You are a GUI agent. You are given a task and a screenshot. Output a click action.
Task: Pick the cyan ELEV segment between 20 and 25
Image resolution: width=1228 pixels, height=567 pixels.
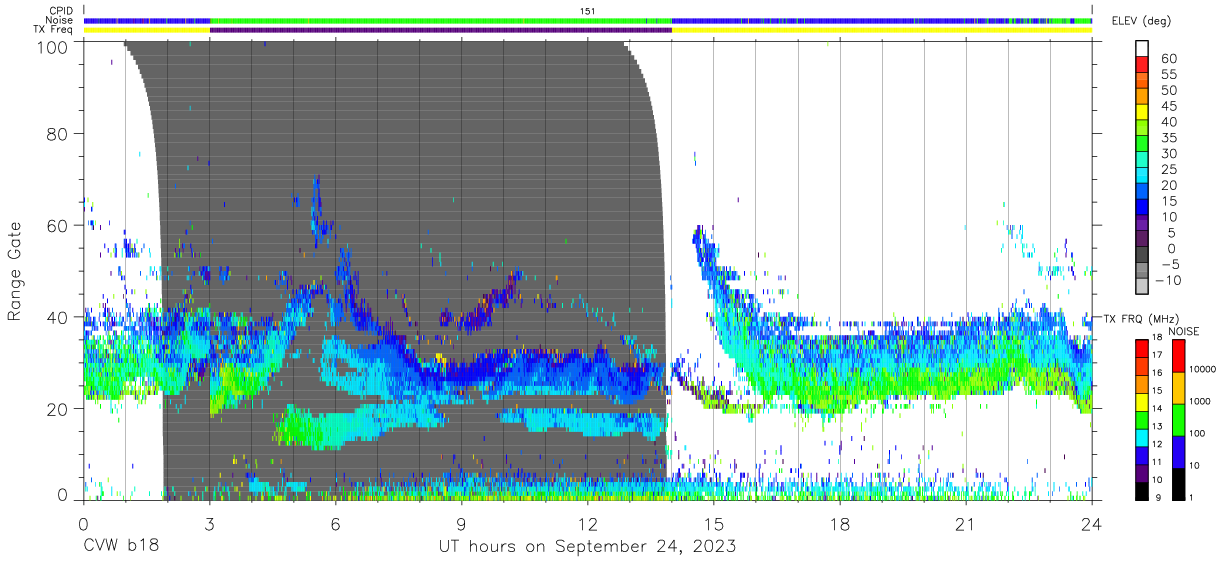coord(1141,177)
